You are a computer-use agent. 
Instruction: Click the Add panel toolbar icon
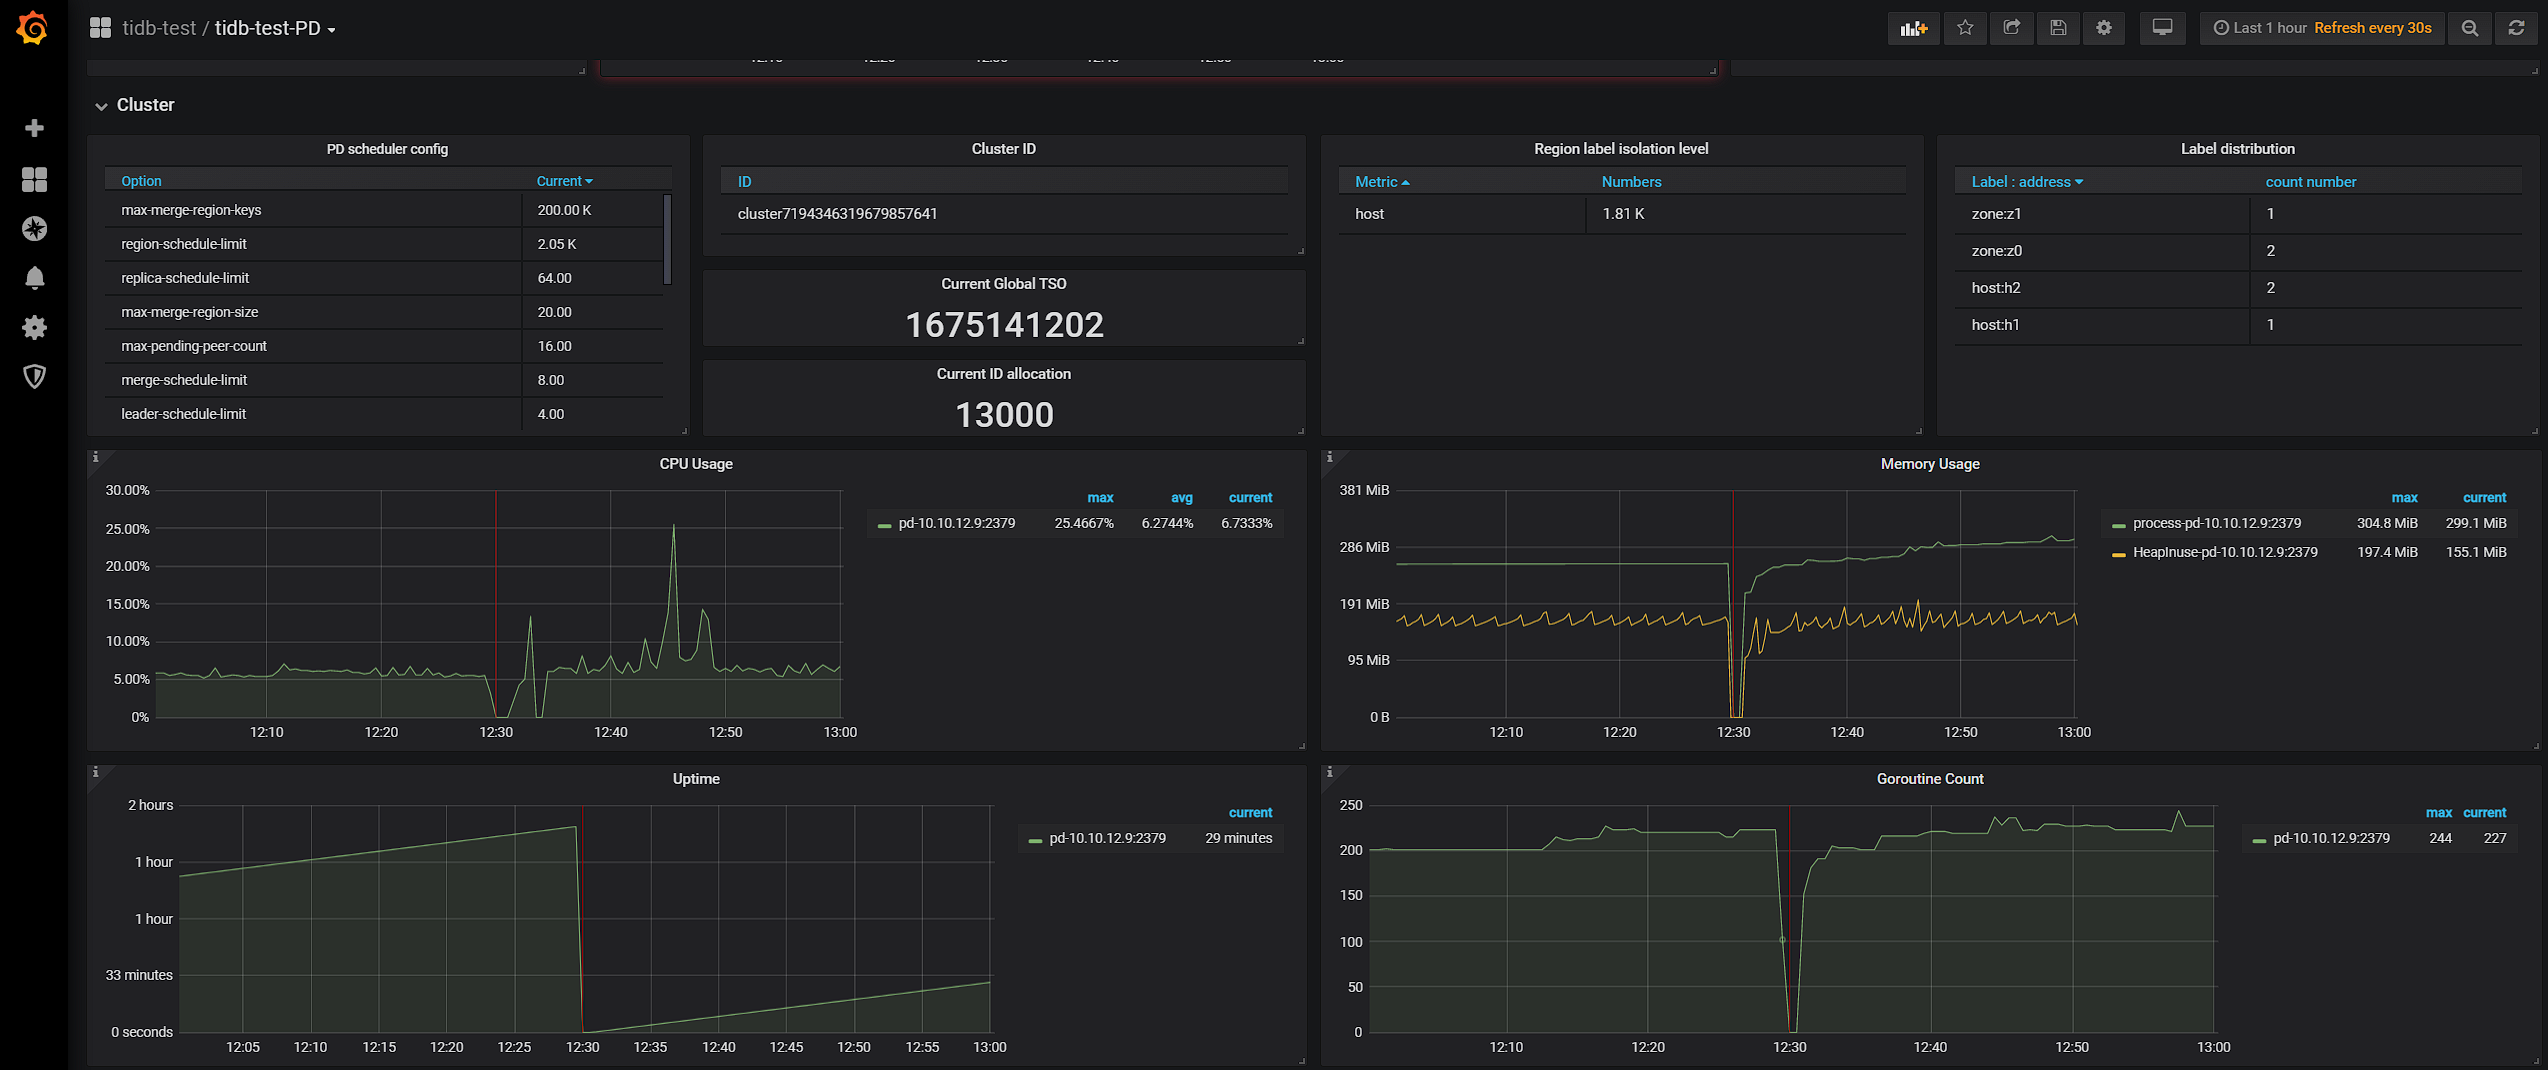[x=1913, y=28]
